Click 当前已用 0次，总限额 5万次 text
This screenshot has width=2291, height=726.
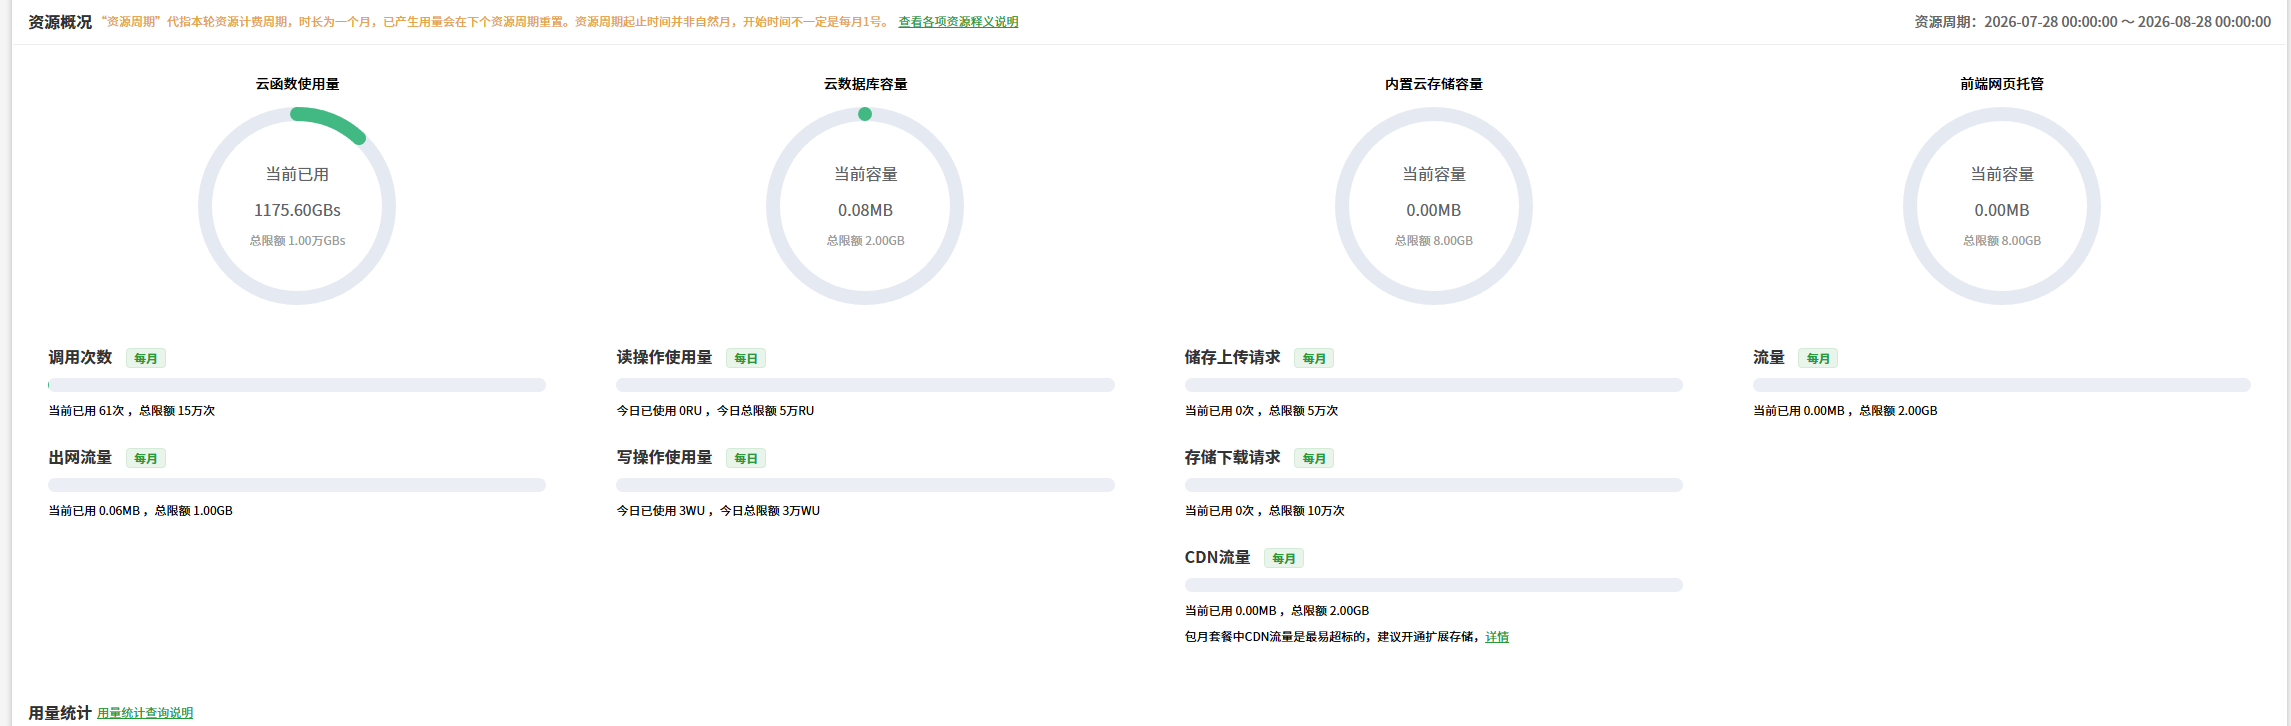tap(1261, 411)
